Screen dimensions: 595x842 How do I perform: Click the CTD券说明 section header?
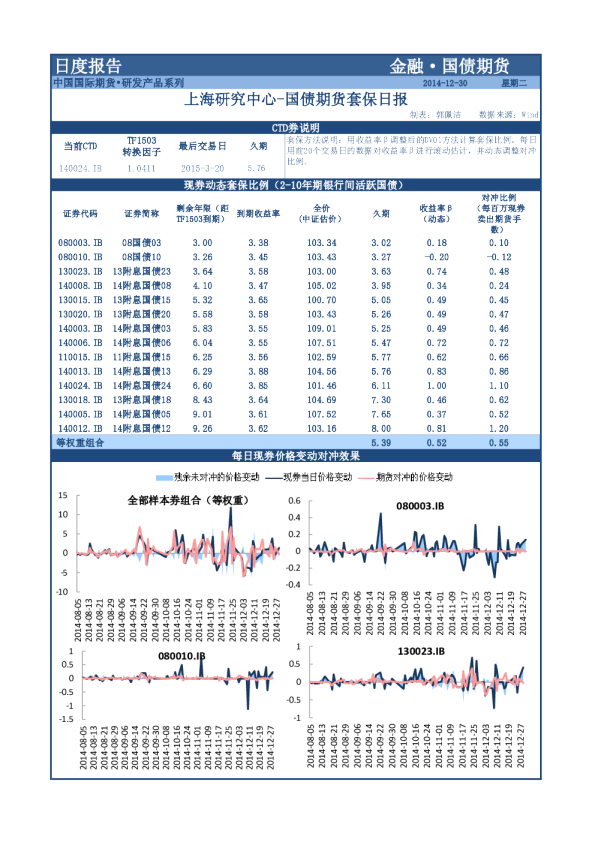295,128
